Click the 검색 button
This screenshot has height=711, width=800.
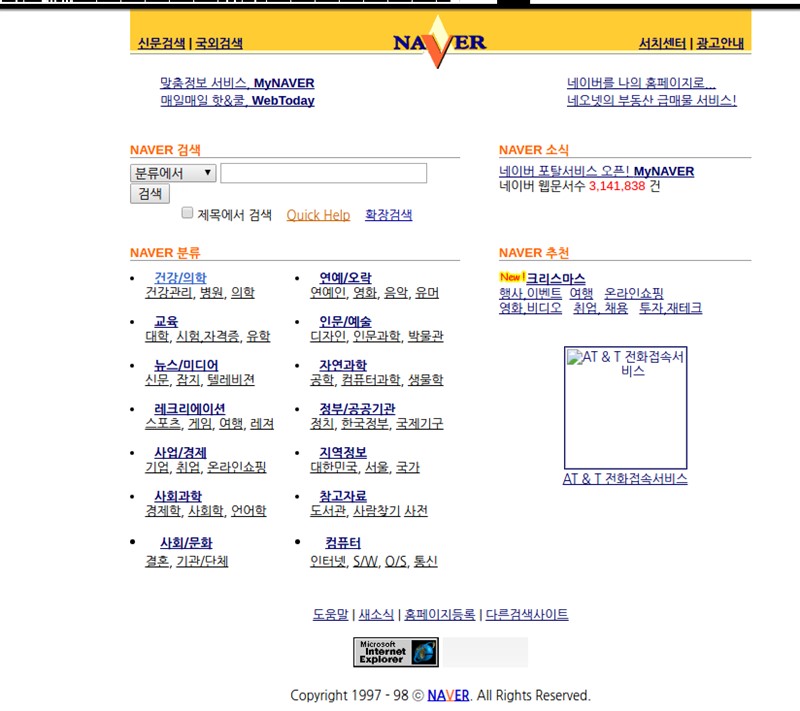(x=150, y=194)
